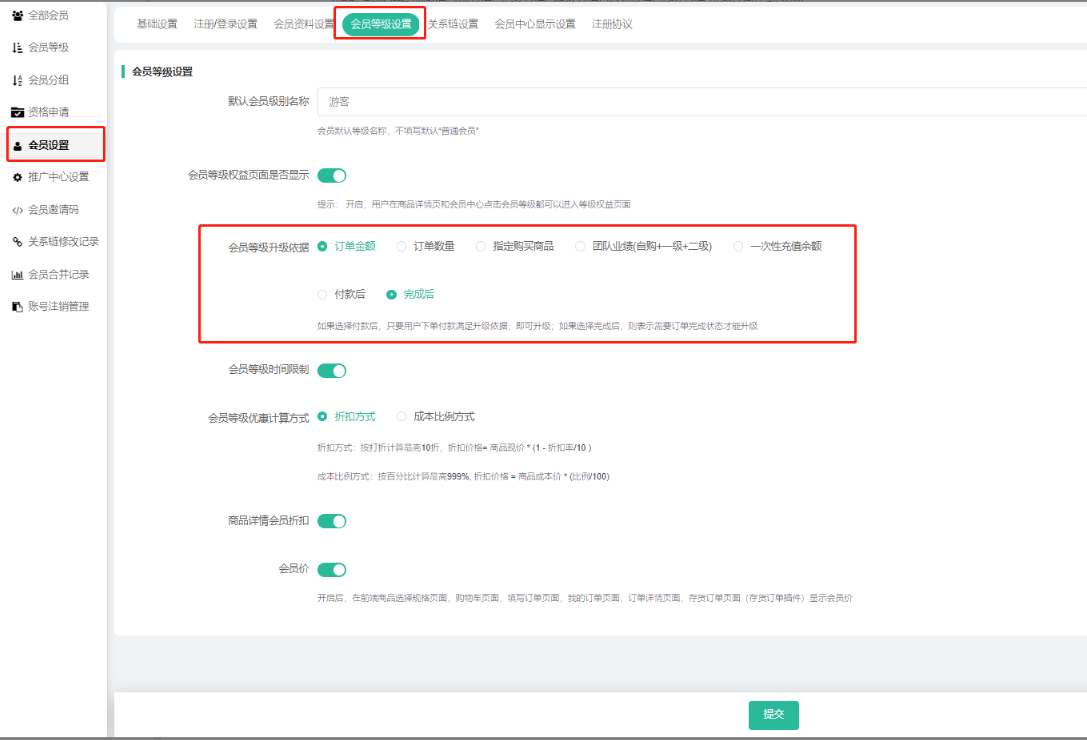Open 会员邀请码 code icon
1087x740 pixels.
[17, 210]
